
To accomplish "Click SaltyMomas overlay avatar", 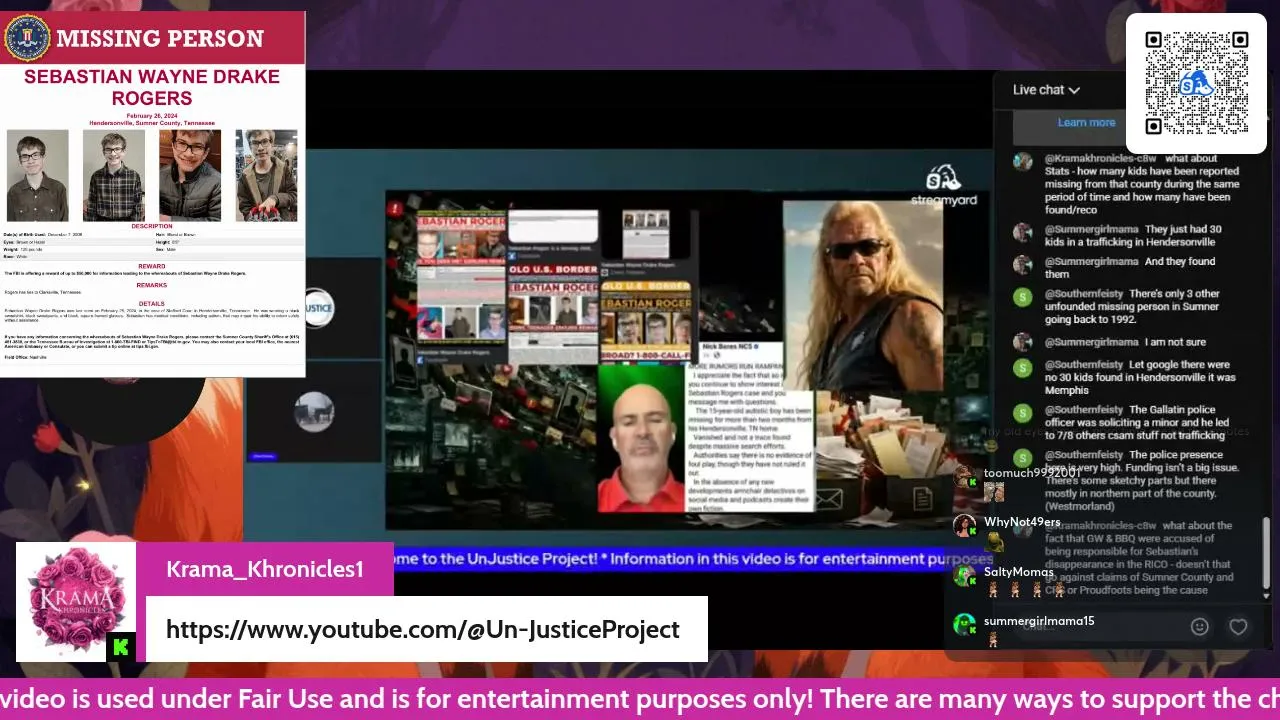I will tap(964, 576).
